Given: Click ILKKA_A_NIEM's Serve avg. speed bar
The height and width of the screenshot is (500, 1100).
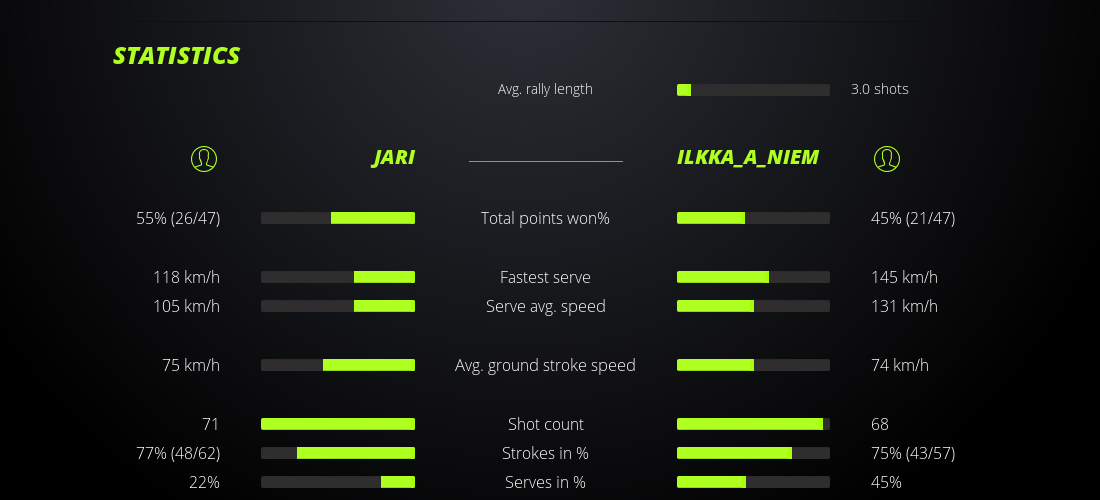Looking at the screenshot, I should click(x=753, y=306).
